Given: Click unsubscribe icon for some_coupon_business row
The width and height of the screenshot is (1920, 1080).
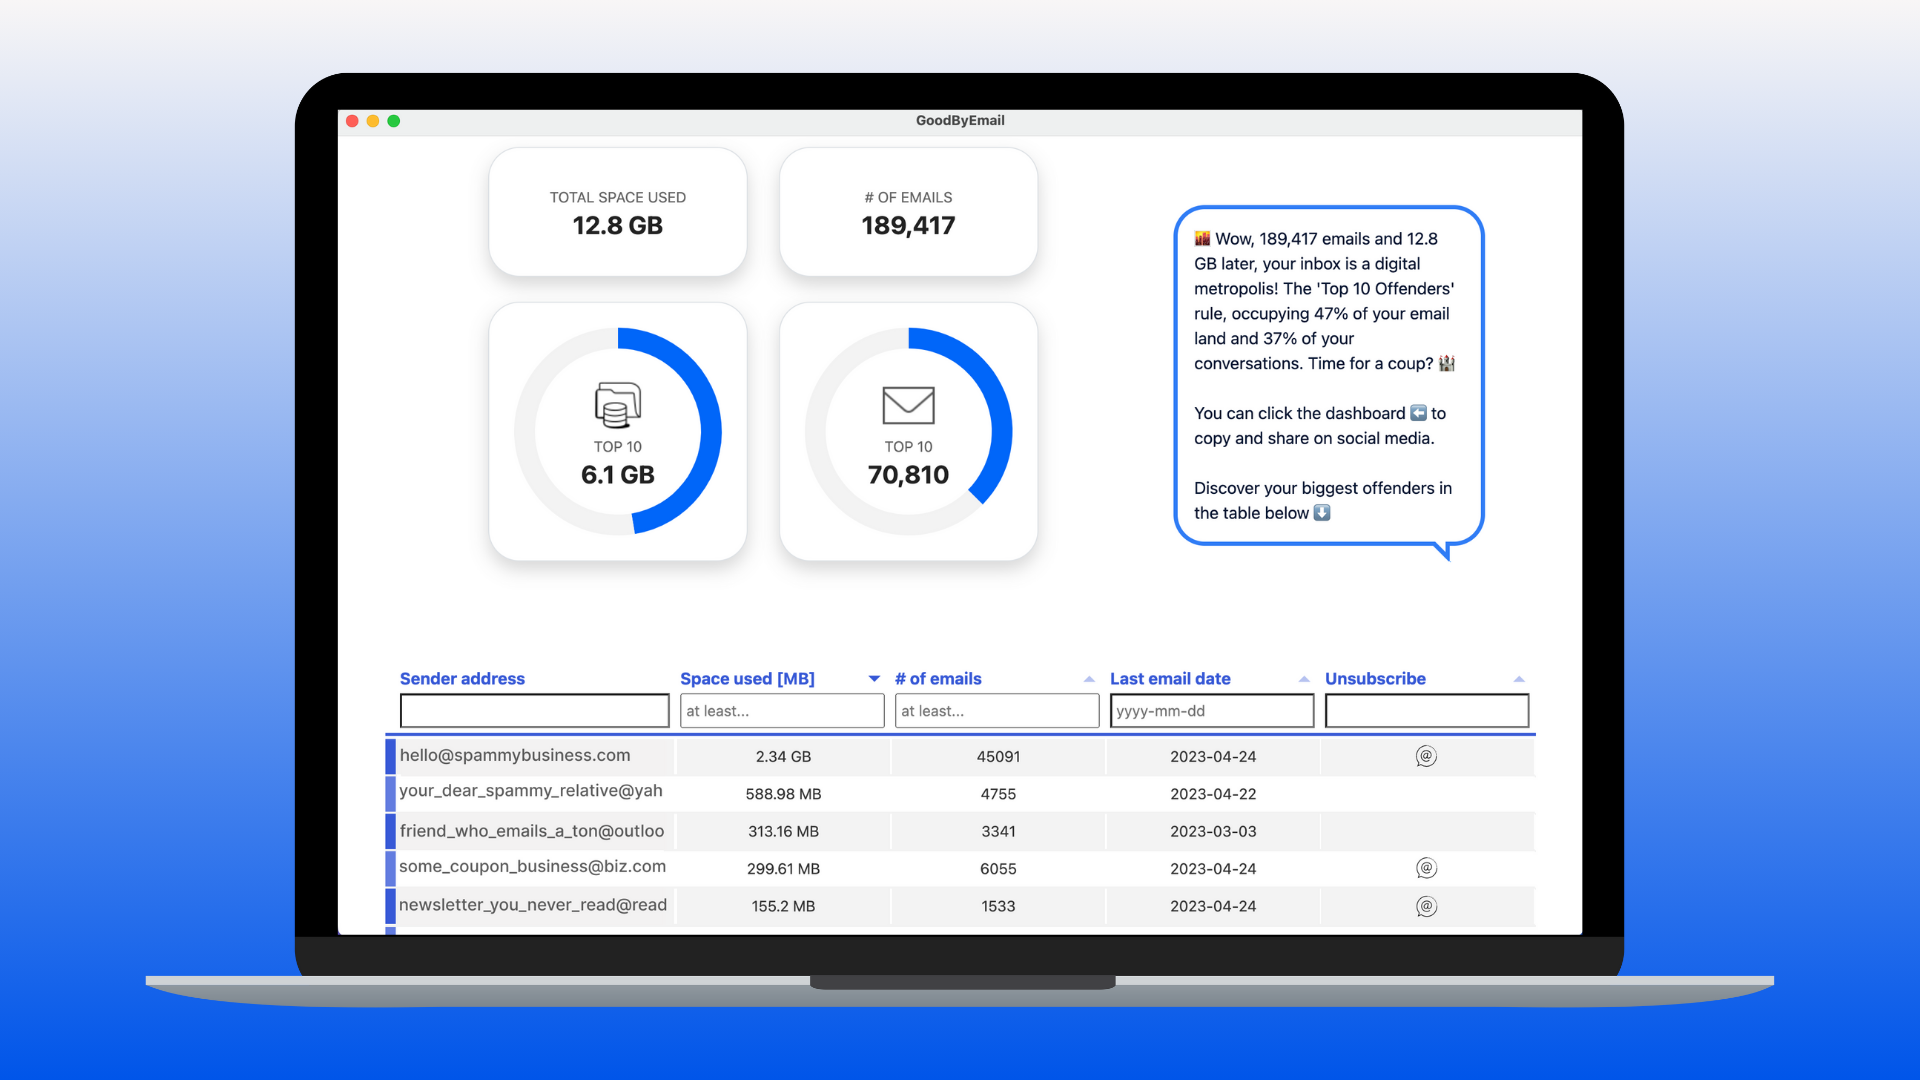Looking at the screenshot, I should [x=1426, y=868].
